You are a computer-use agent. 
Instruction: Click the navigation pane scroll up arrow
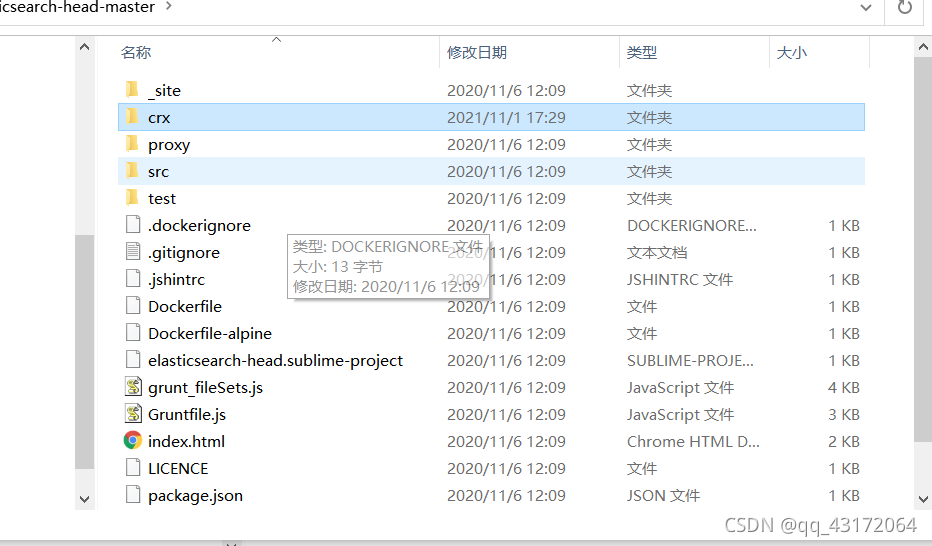click(x=84, y=47)
